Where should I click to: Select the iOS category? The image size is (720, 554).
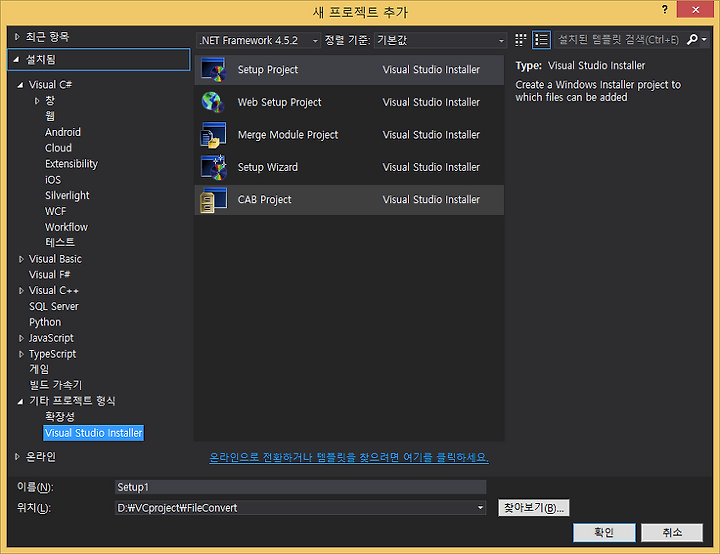pyautogui.click(x=53, y=180)
